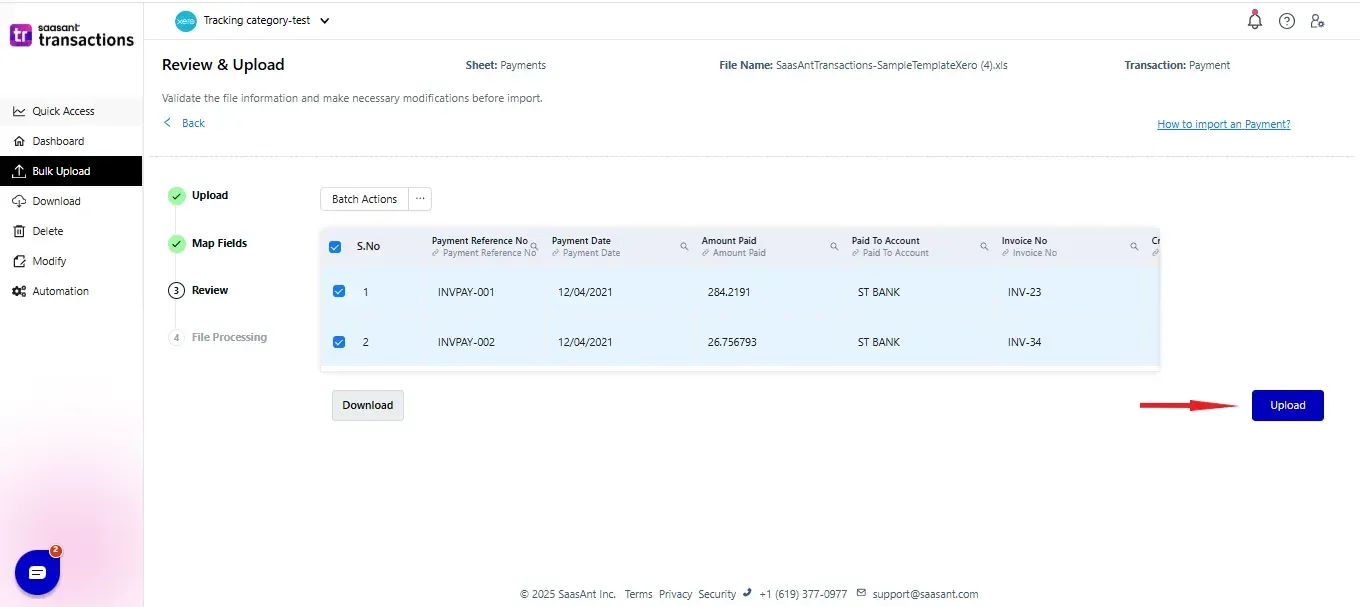Open the user settings icon

point(1317,21)
